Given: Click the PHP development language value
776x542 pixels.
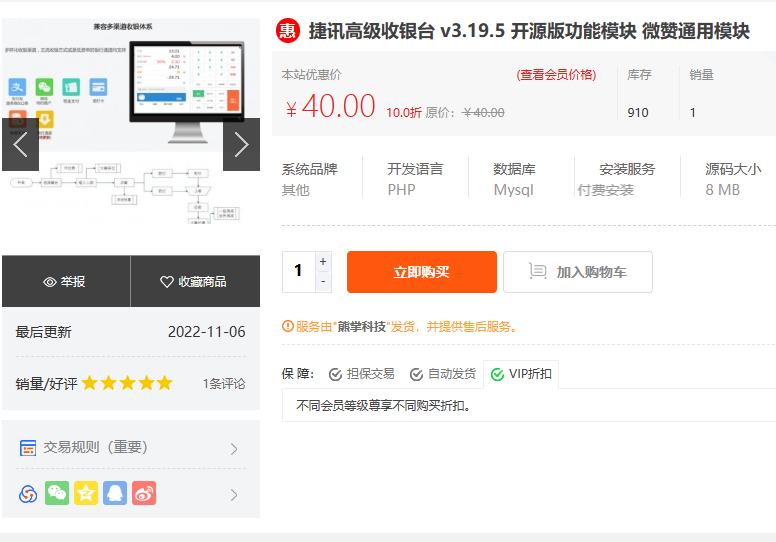Looking at the screenshot, I should pyautogui.click(x=401, y=190).
